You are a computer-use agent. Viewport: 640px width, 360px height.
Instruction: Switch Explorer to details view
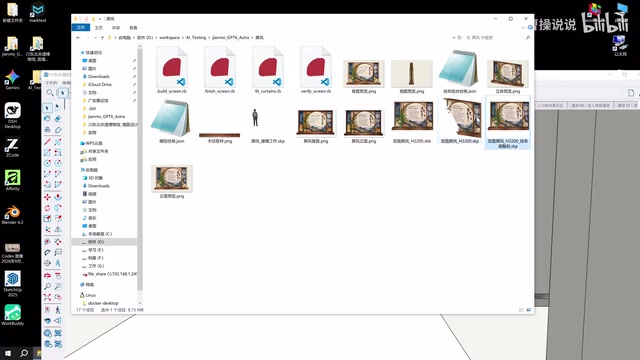coord(521,310)
